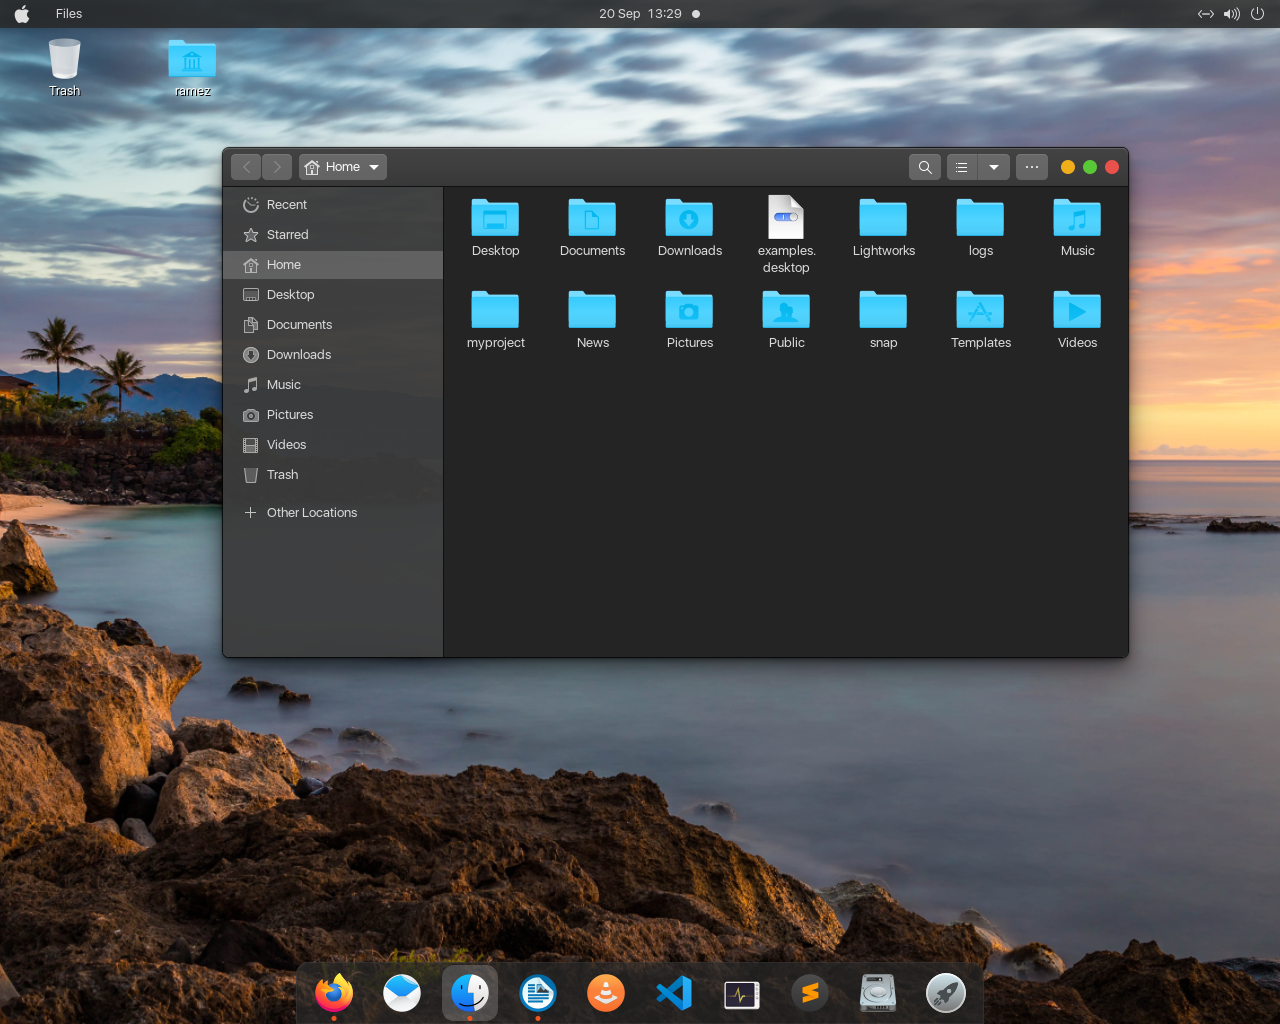Click Other Locations in the sidebar
The image size is (1280, 1024).
coord(311,512)
